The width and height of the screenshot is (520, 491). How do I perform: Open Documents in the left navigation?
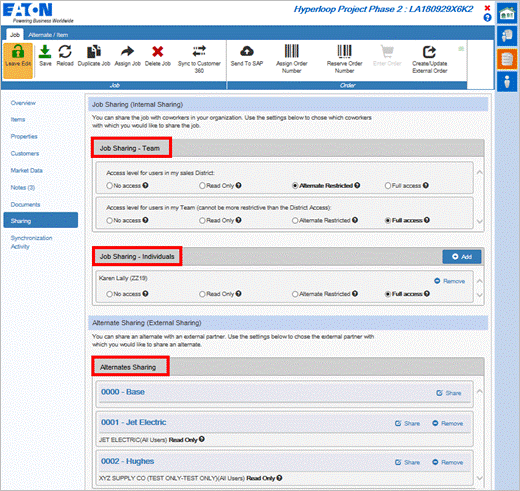tap(25, 204)
